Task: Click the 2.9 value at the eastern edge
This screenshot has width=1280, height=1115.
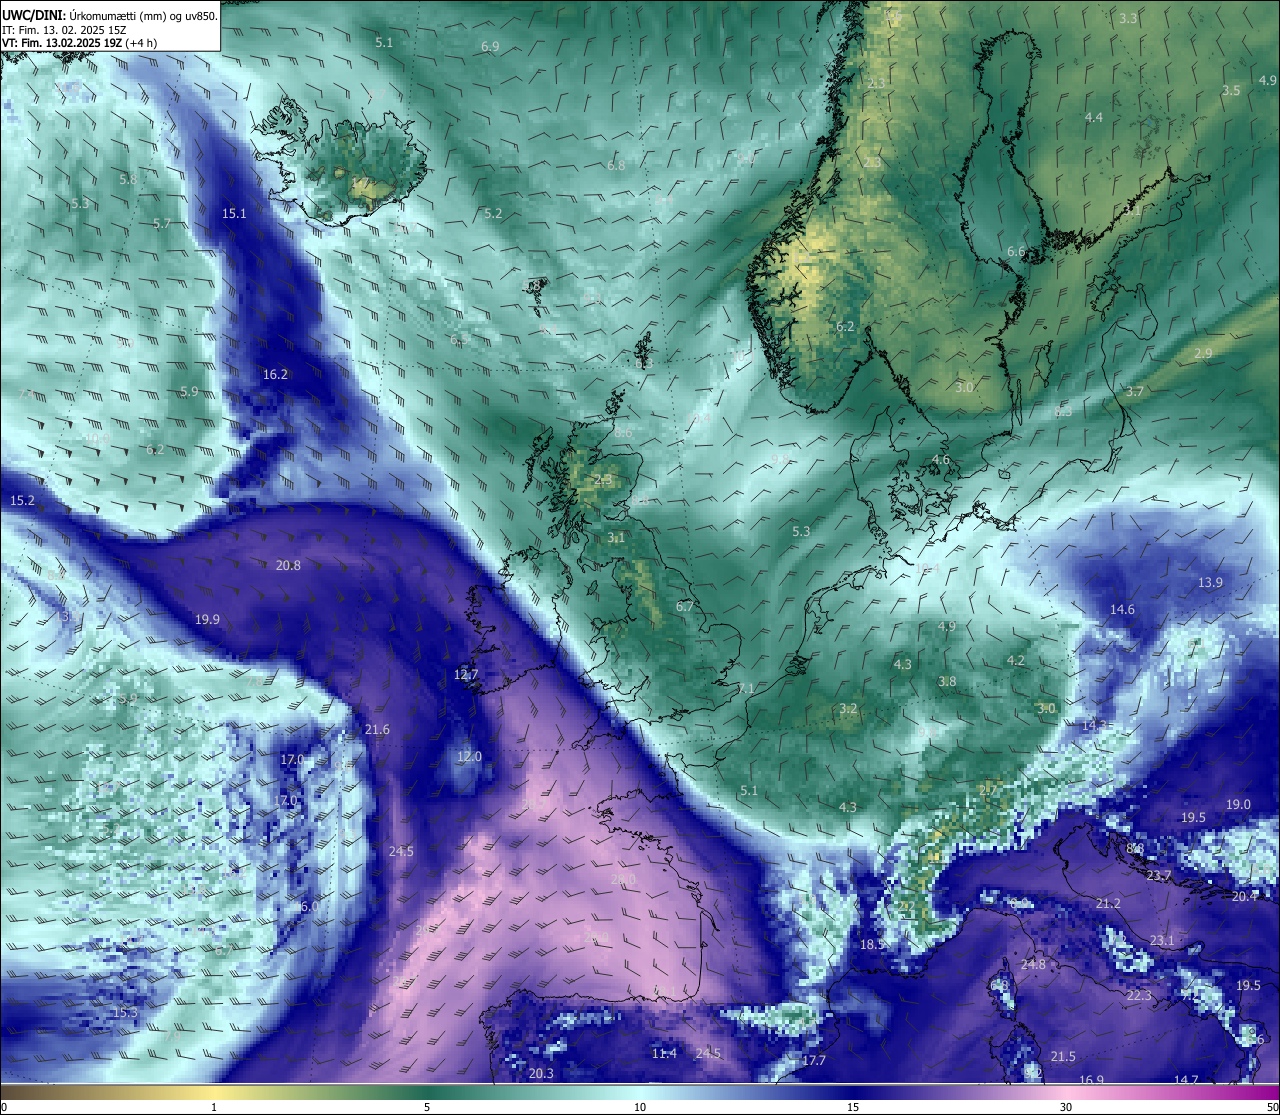Action: tap(1203, 353)
